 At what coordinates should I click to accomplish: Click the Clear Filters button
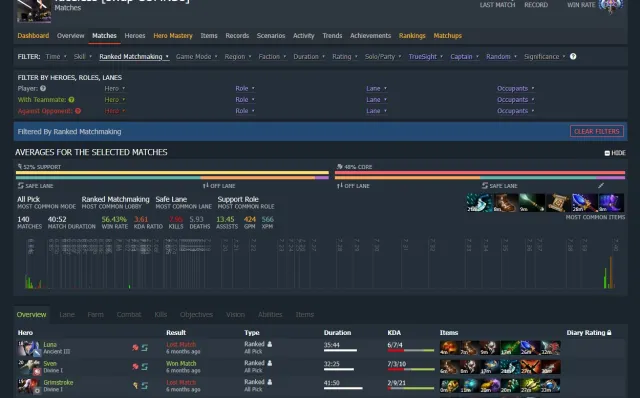[x=597, y=131]
